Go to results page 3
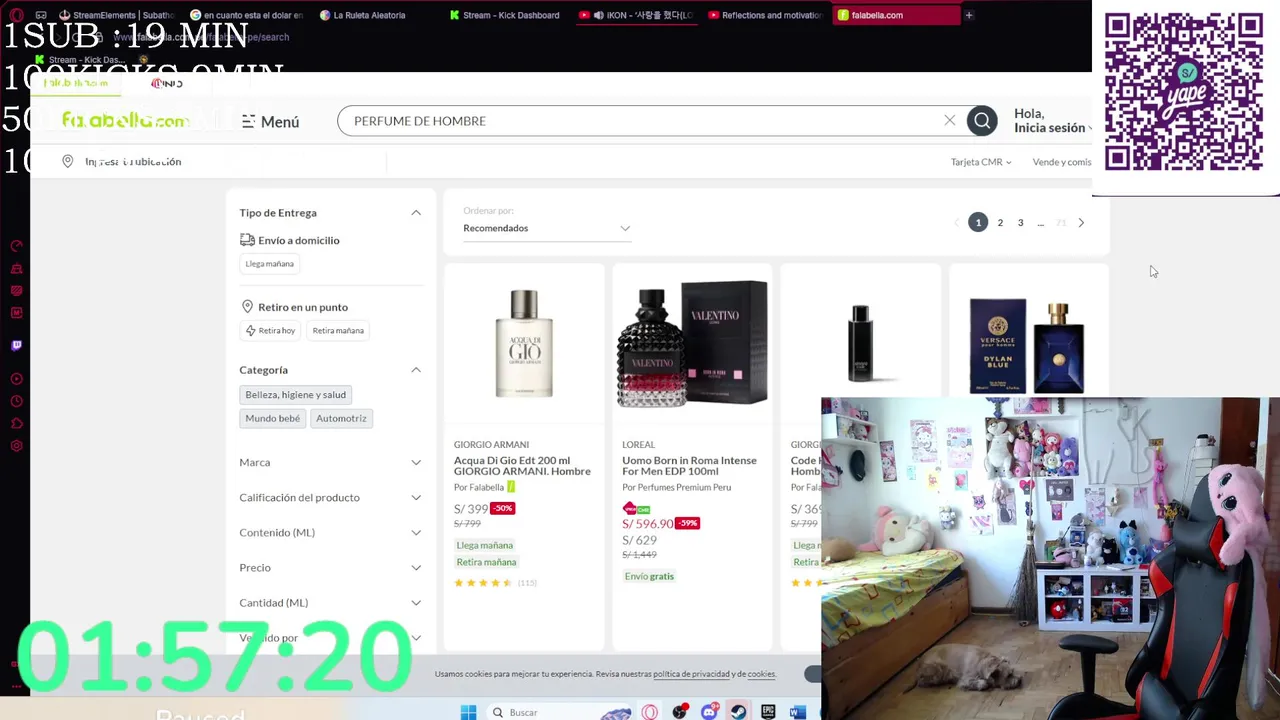 point(1020,222)
